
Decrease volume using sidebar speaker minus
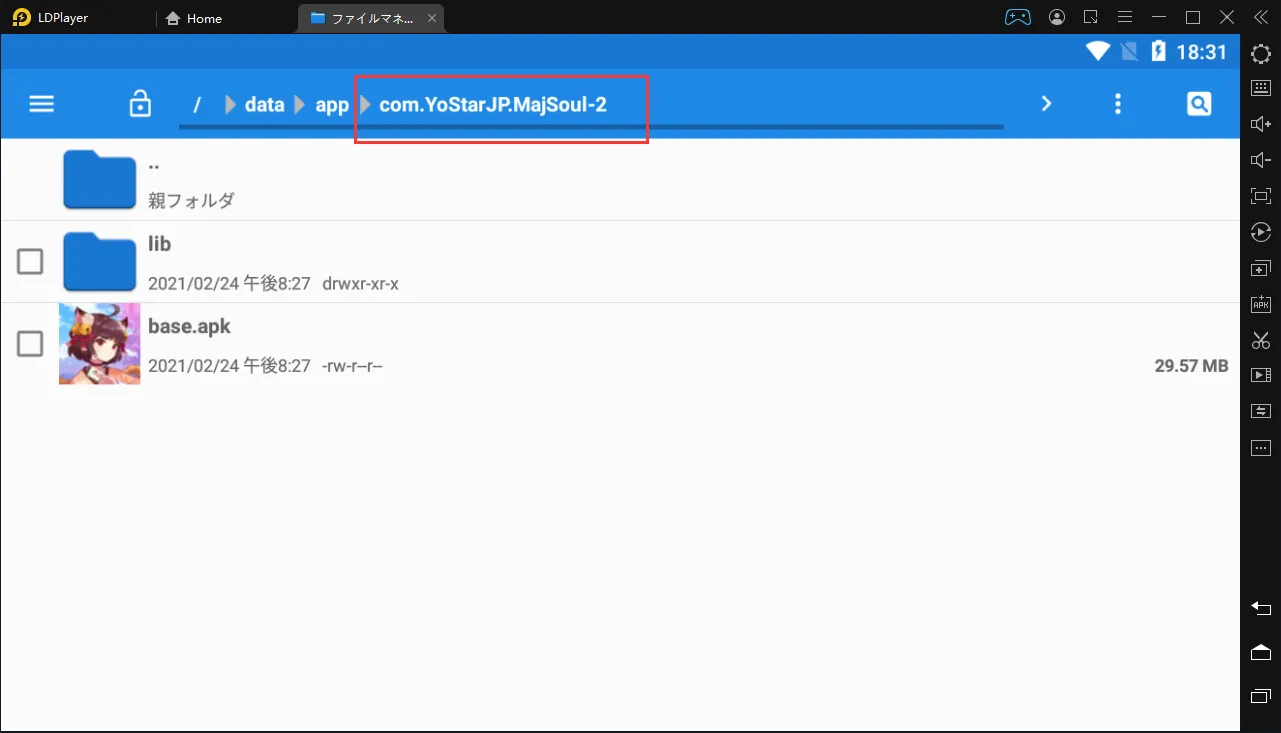click(1261, 160)
